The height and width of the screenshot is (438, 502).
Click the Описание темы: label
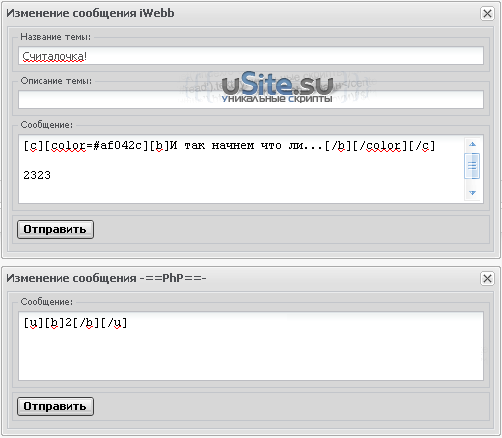point(56,81)
